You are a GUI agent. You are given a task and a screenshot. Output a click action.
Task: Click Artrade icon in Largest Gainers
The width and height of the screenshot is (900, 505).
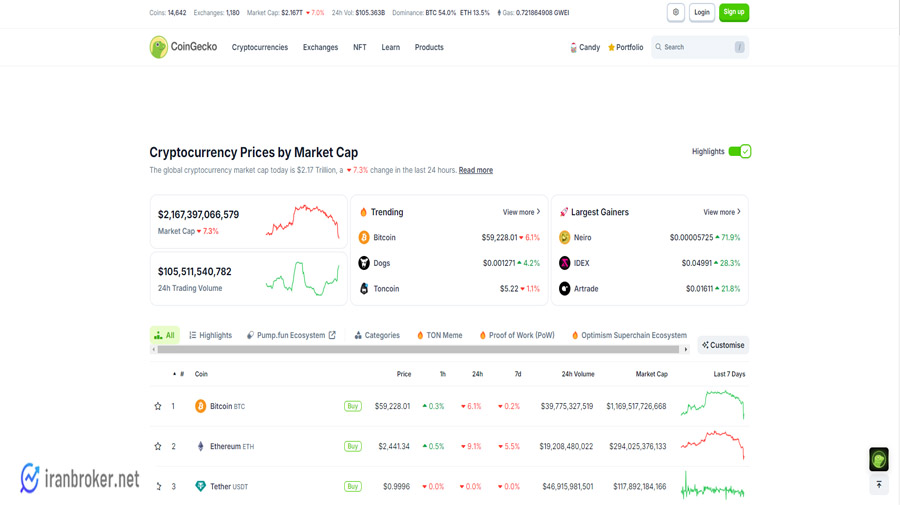pyautogui.click(x=565, y=289)
